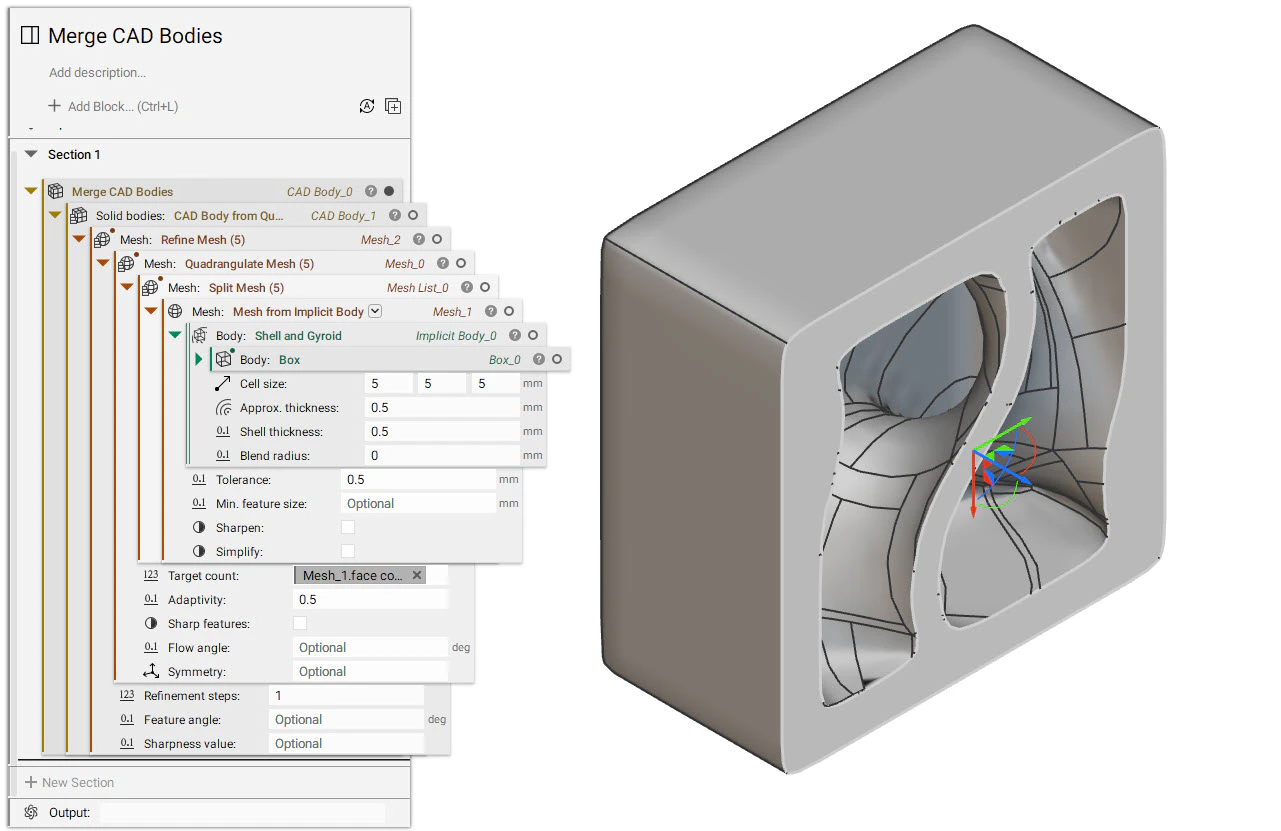The width and height of the screenshot is (1281, 831).
Task: Click the add-to-notebook icon beside the regenerate icon
Action: tap(393, 105)
